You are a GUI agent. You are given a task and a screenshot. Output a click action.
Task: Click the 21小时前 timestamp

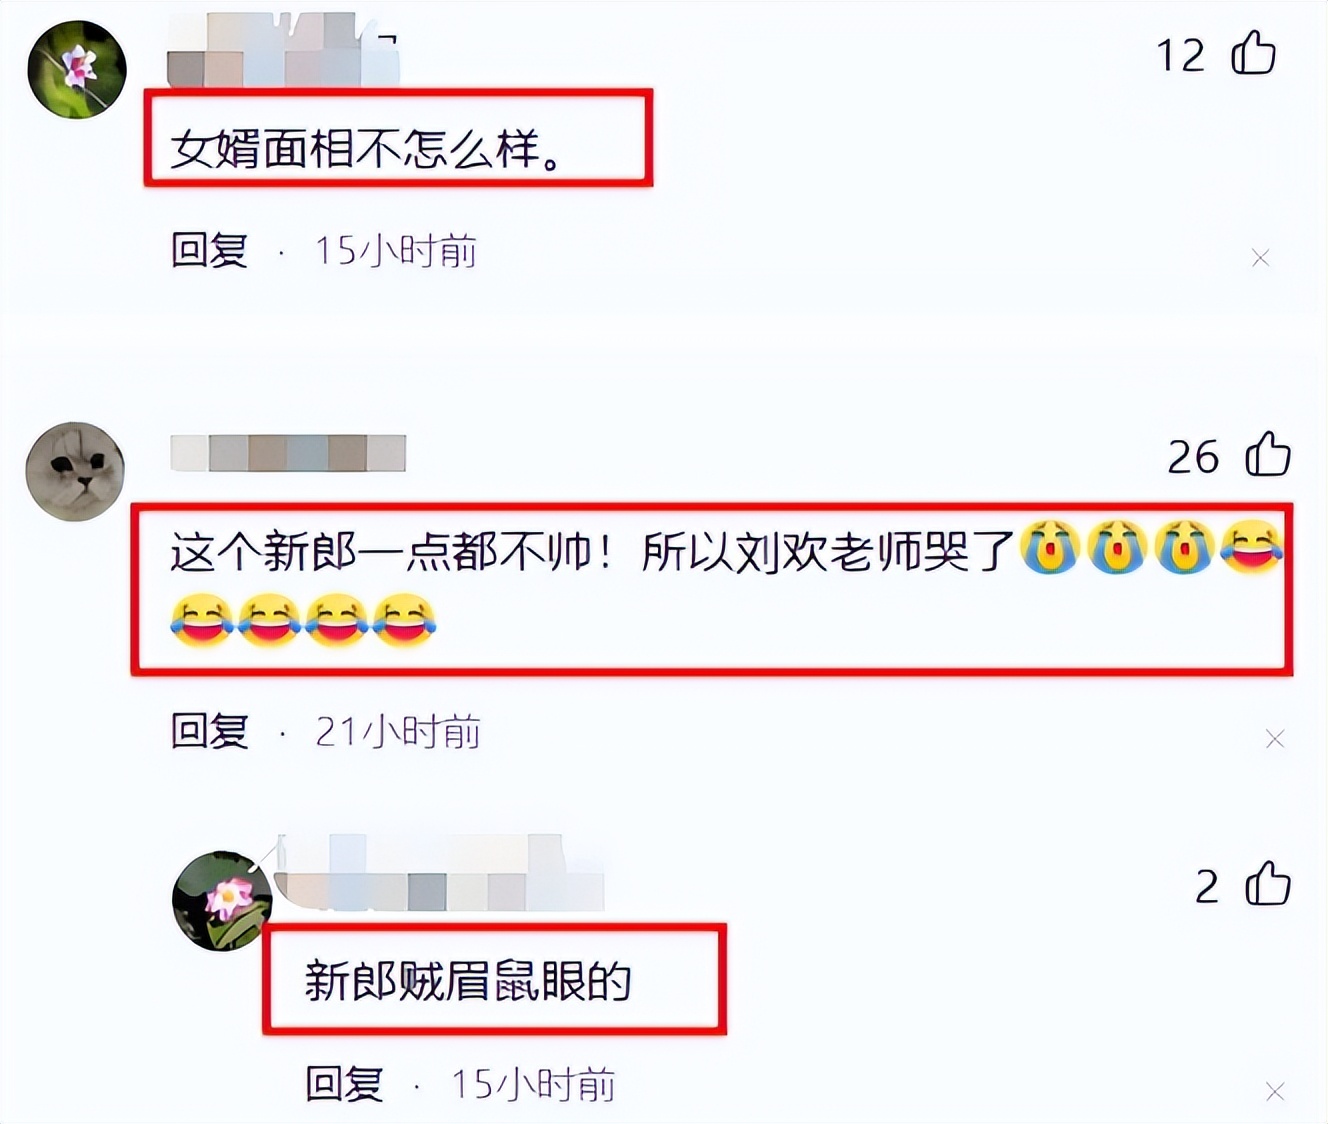coord(398,732)
